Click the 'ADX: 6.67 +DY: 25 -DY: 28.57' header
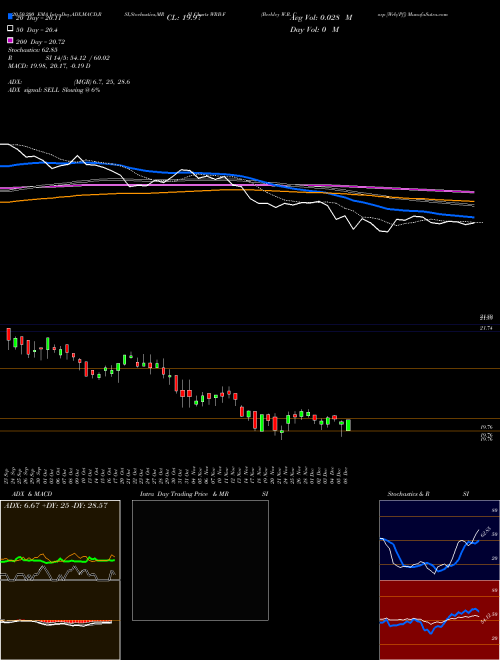The width and height of the screenshot is (500, 660). point(55,506)
